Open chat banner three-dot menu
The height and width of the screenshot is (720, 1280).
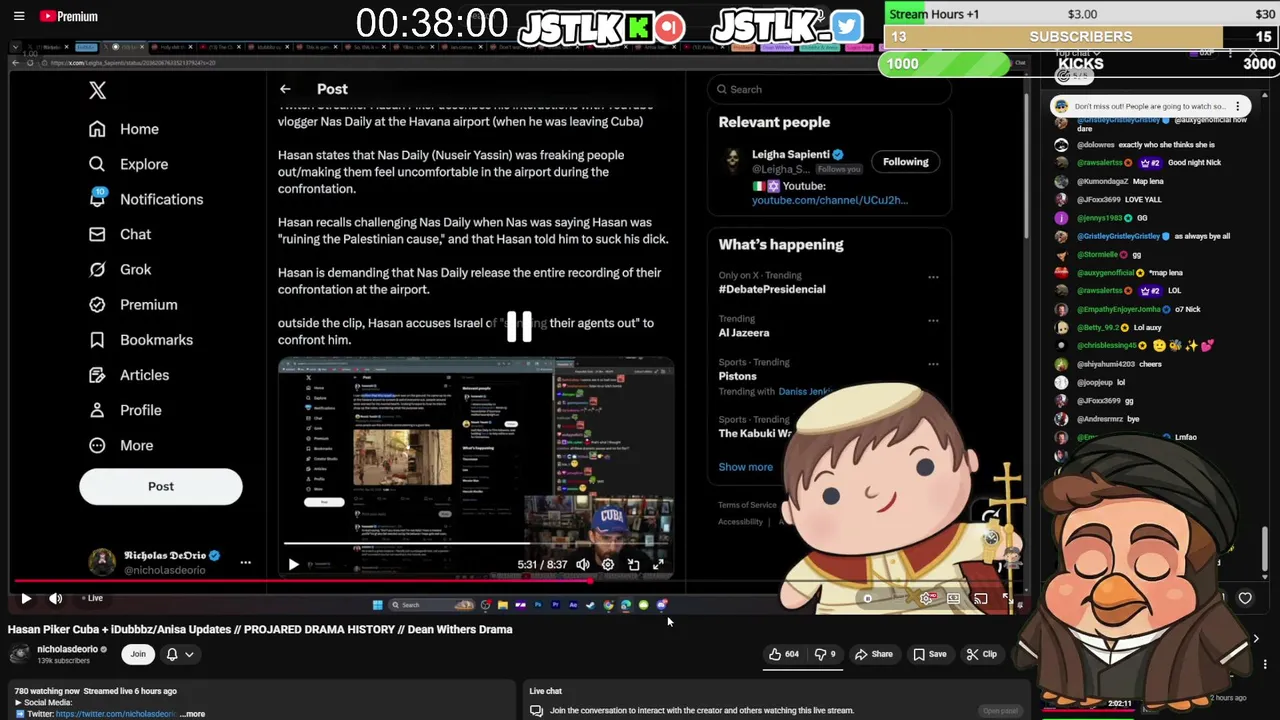(1237, 106)
